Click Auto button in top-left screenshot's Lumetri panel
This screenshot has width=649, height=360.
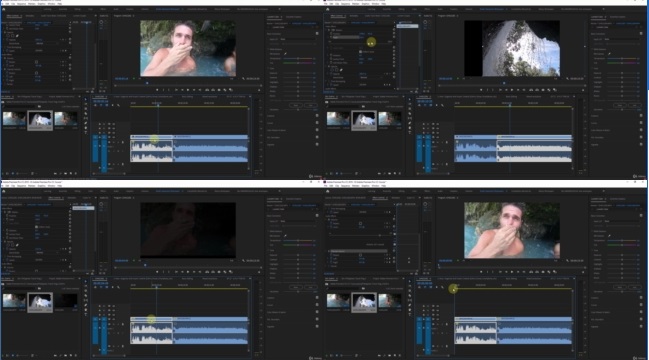(310, 105)
